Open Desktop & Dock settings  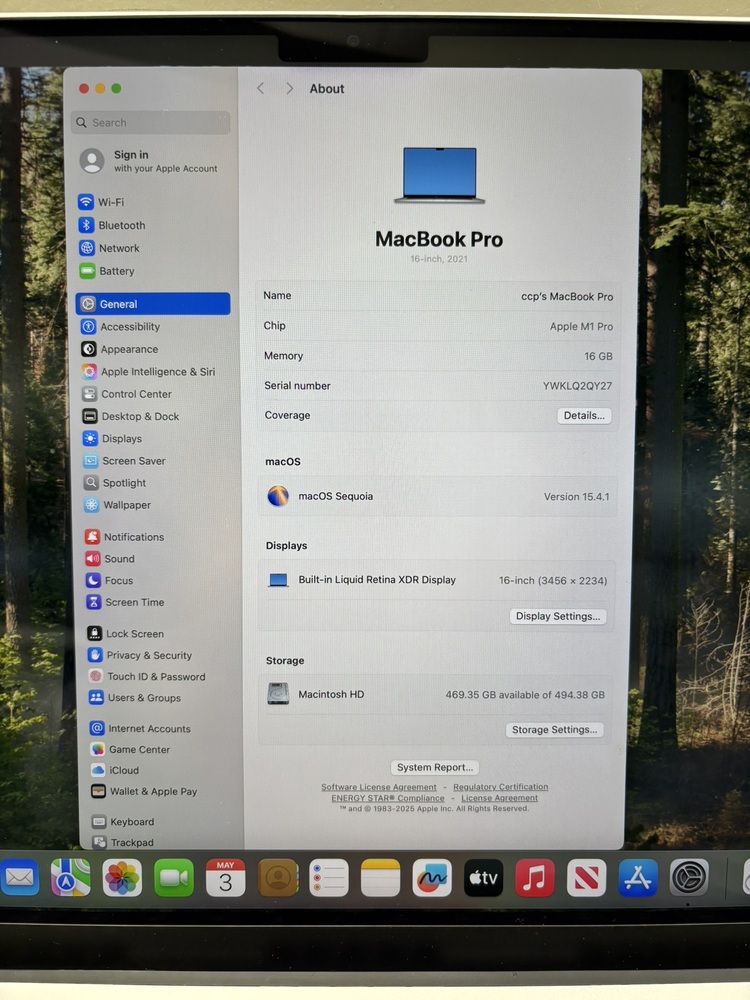131,416
